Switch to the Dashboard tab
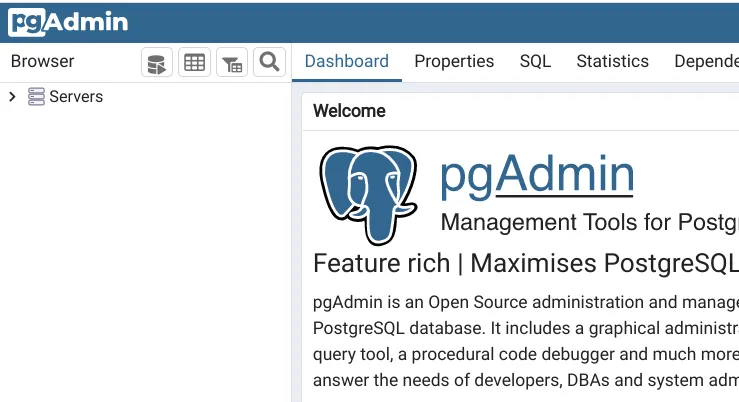 pyautogui.click(x=346, y=61)
